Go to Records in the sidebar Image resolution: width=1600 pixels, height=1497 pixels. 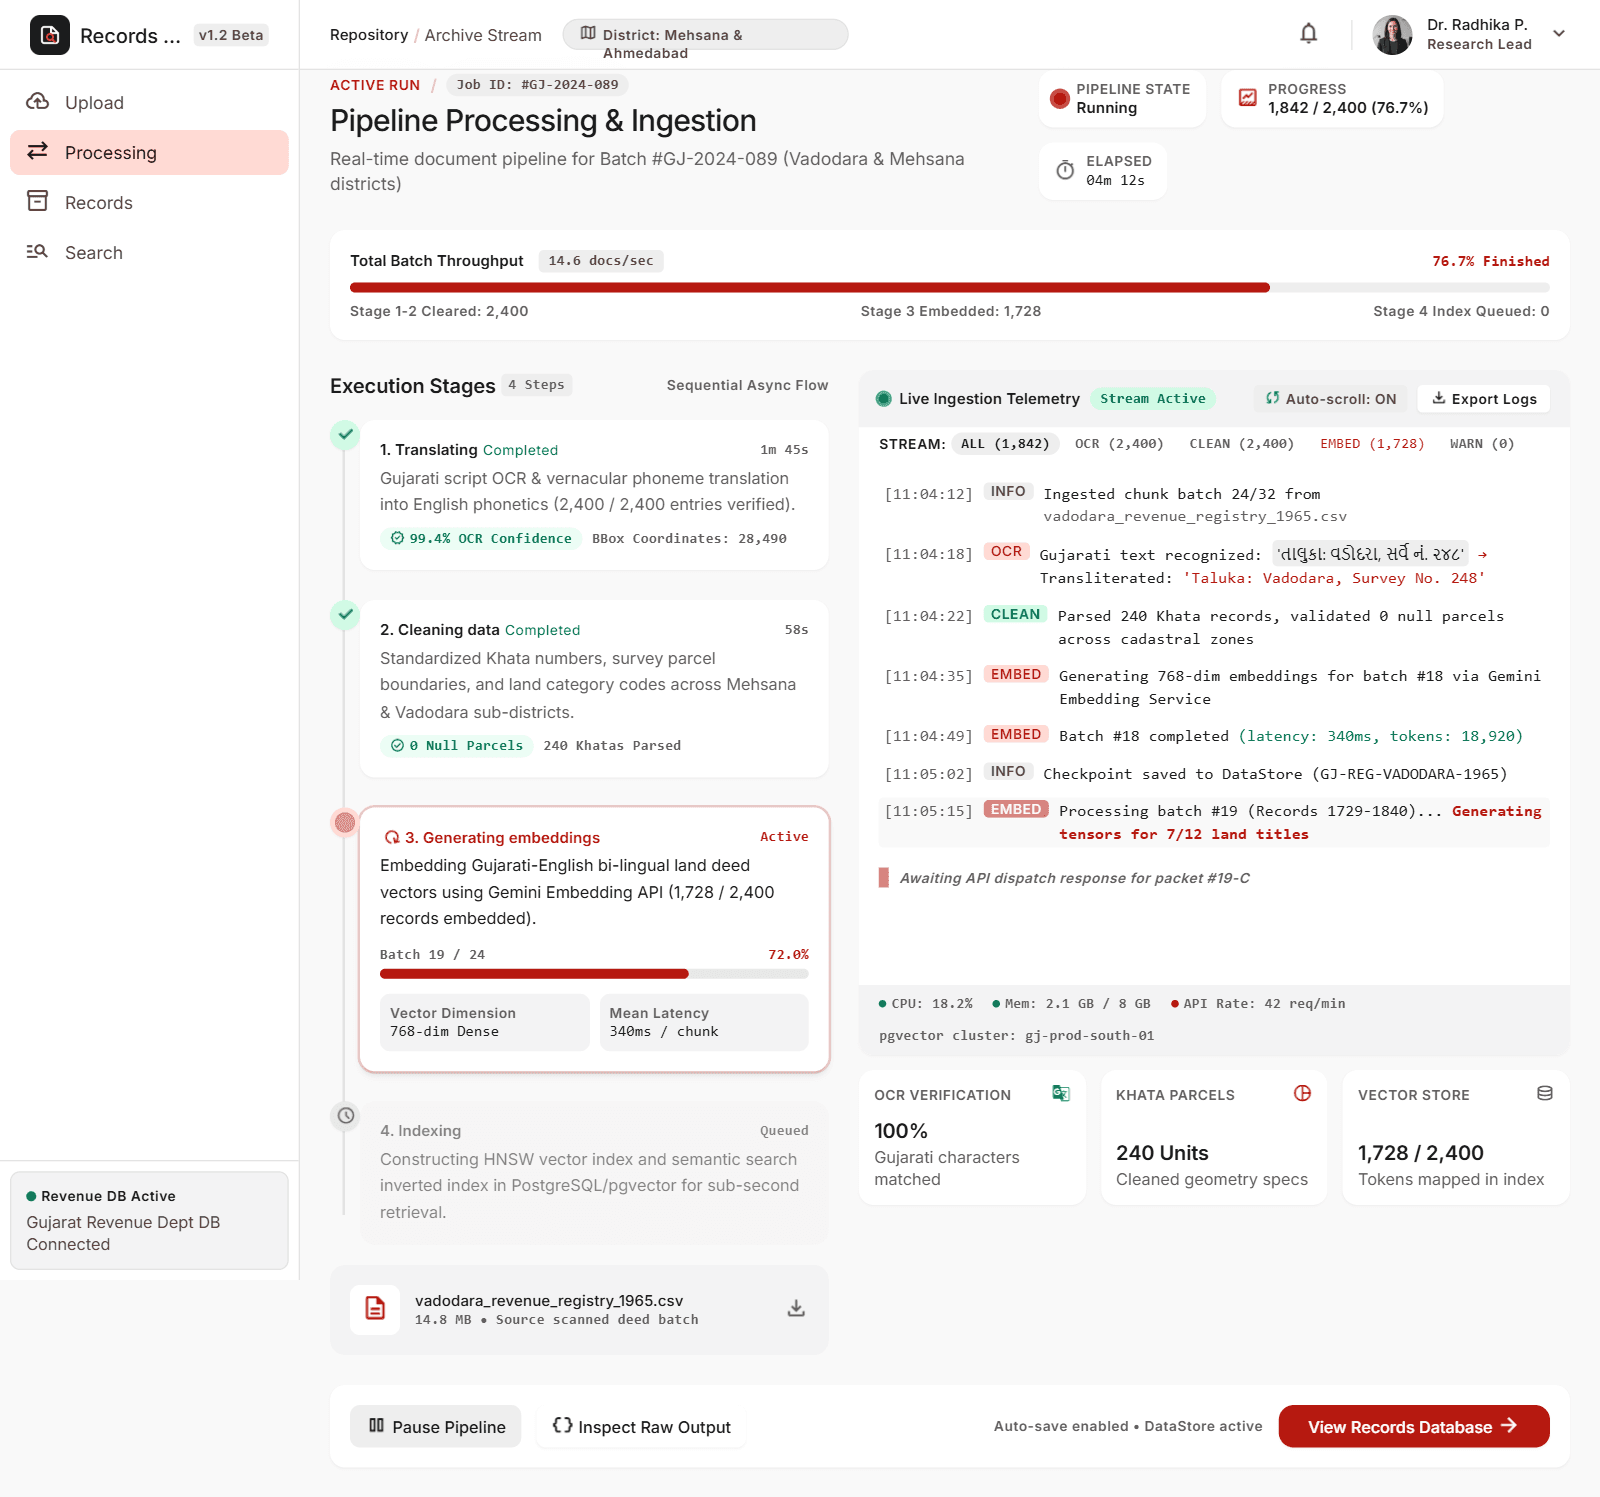(x=150, y=202)
